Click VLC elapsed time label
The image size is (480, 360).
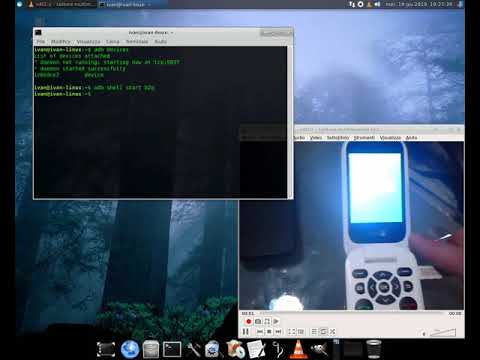pos(248,313)
